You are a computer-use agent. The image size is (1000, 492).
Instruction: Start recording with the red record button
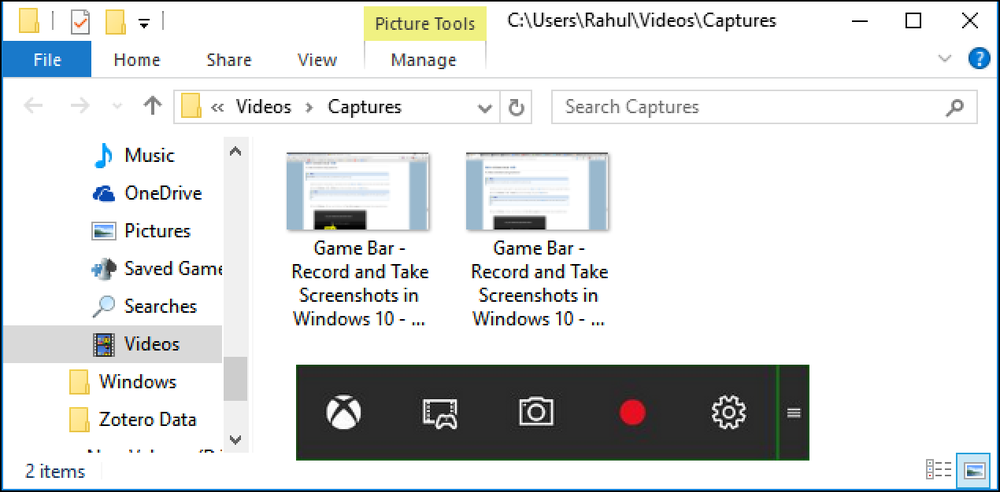pos(632,412)
